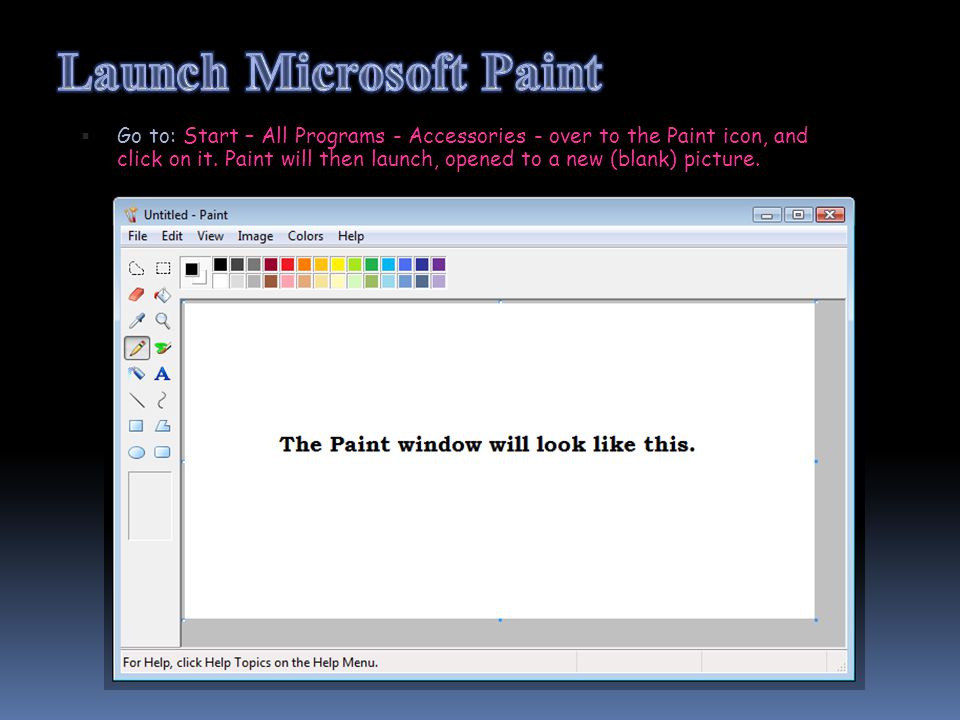This screenshot has width=960, height=720.
Task: Choose the navy blue palette swatch
Action: pyautogui.click(x=422, y=264)
